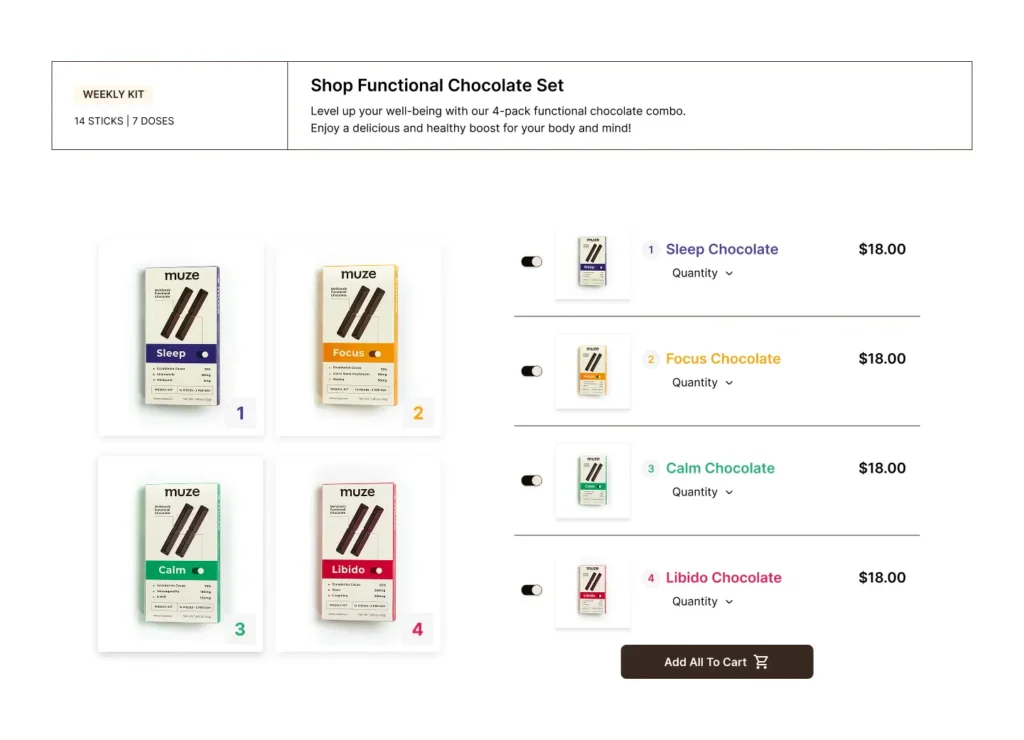Click the large Sleep box image numbered 1
The height and width of the screenshot is (740, 1024).
pyautogui.click(x=181, y=337)
